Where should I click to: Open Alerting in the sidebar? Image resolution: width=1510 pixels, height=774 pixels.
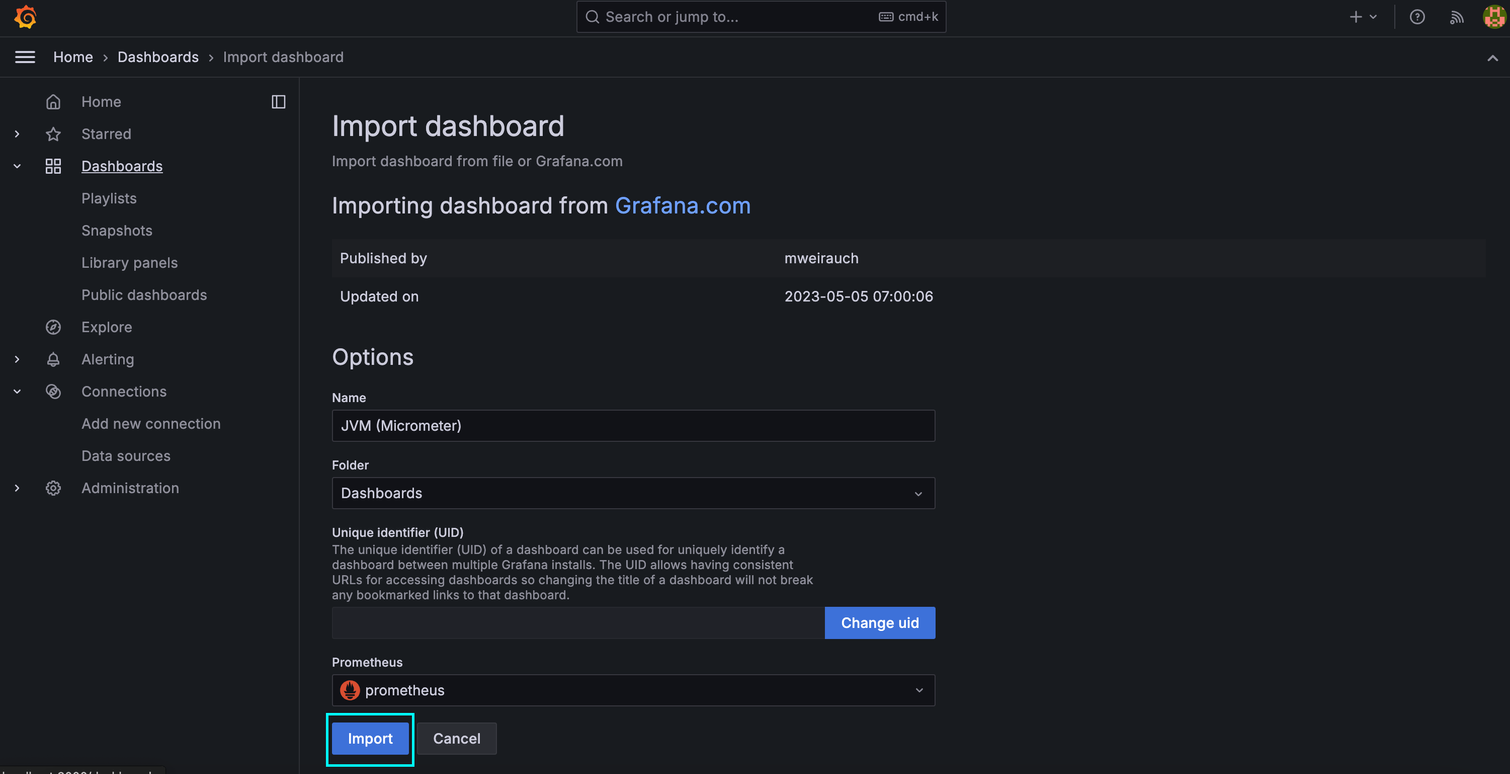click(107, 359)
